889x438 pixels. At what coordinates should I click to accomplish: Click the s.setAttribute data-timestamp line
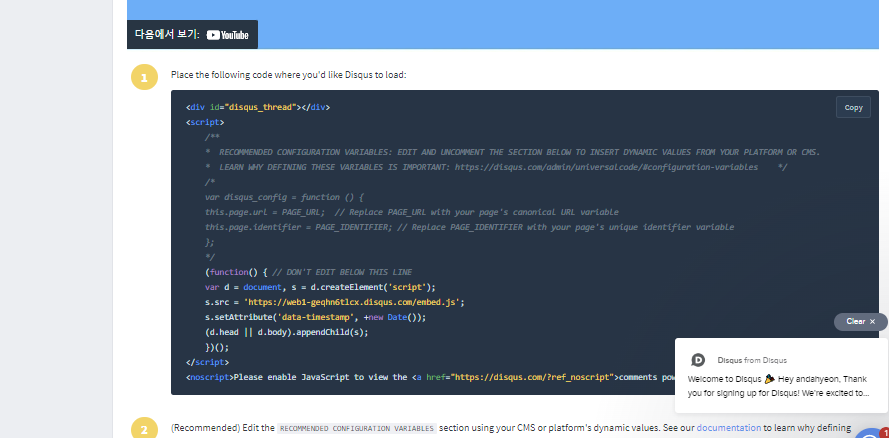[x=315, y=317]
